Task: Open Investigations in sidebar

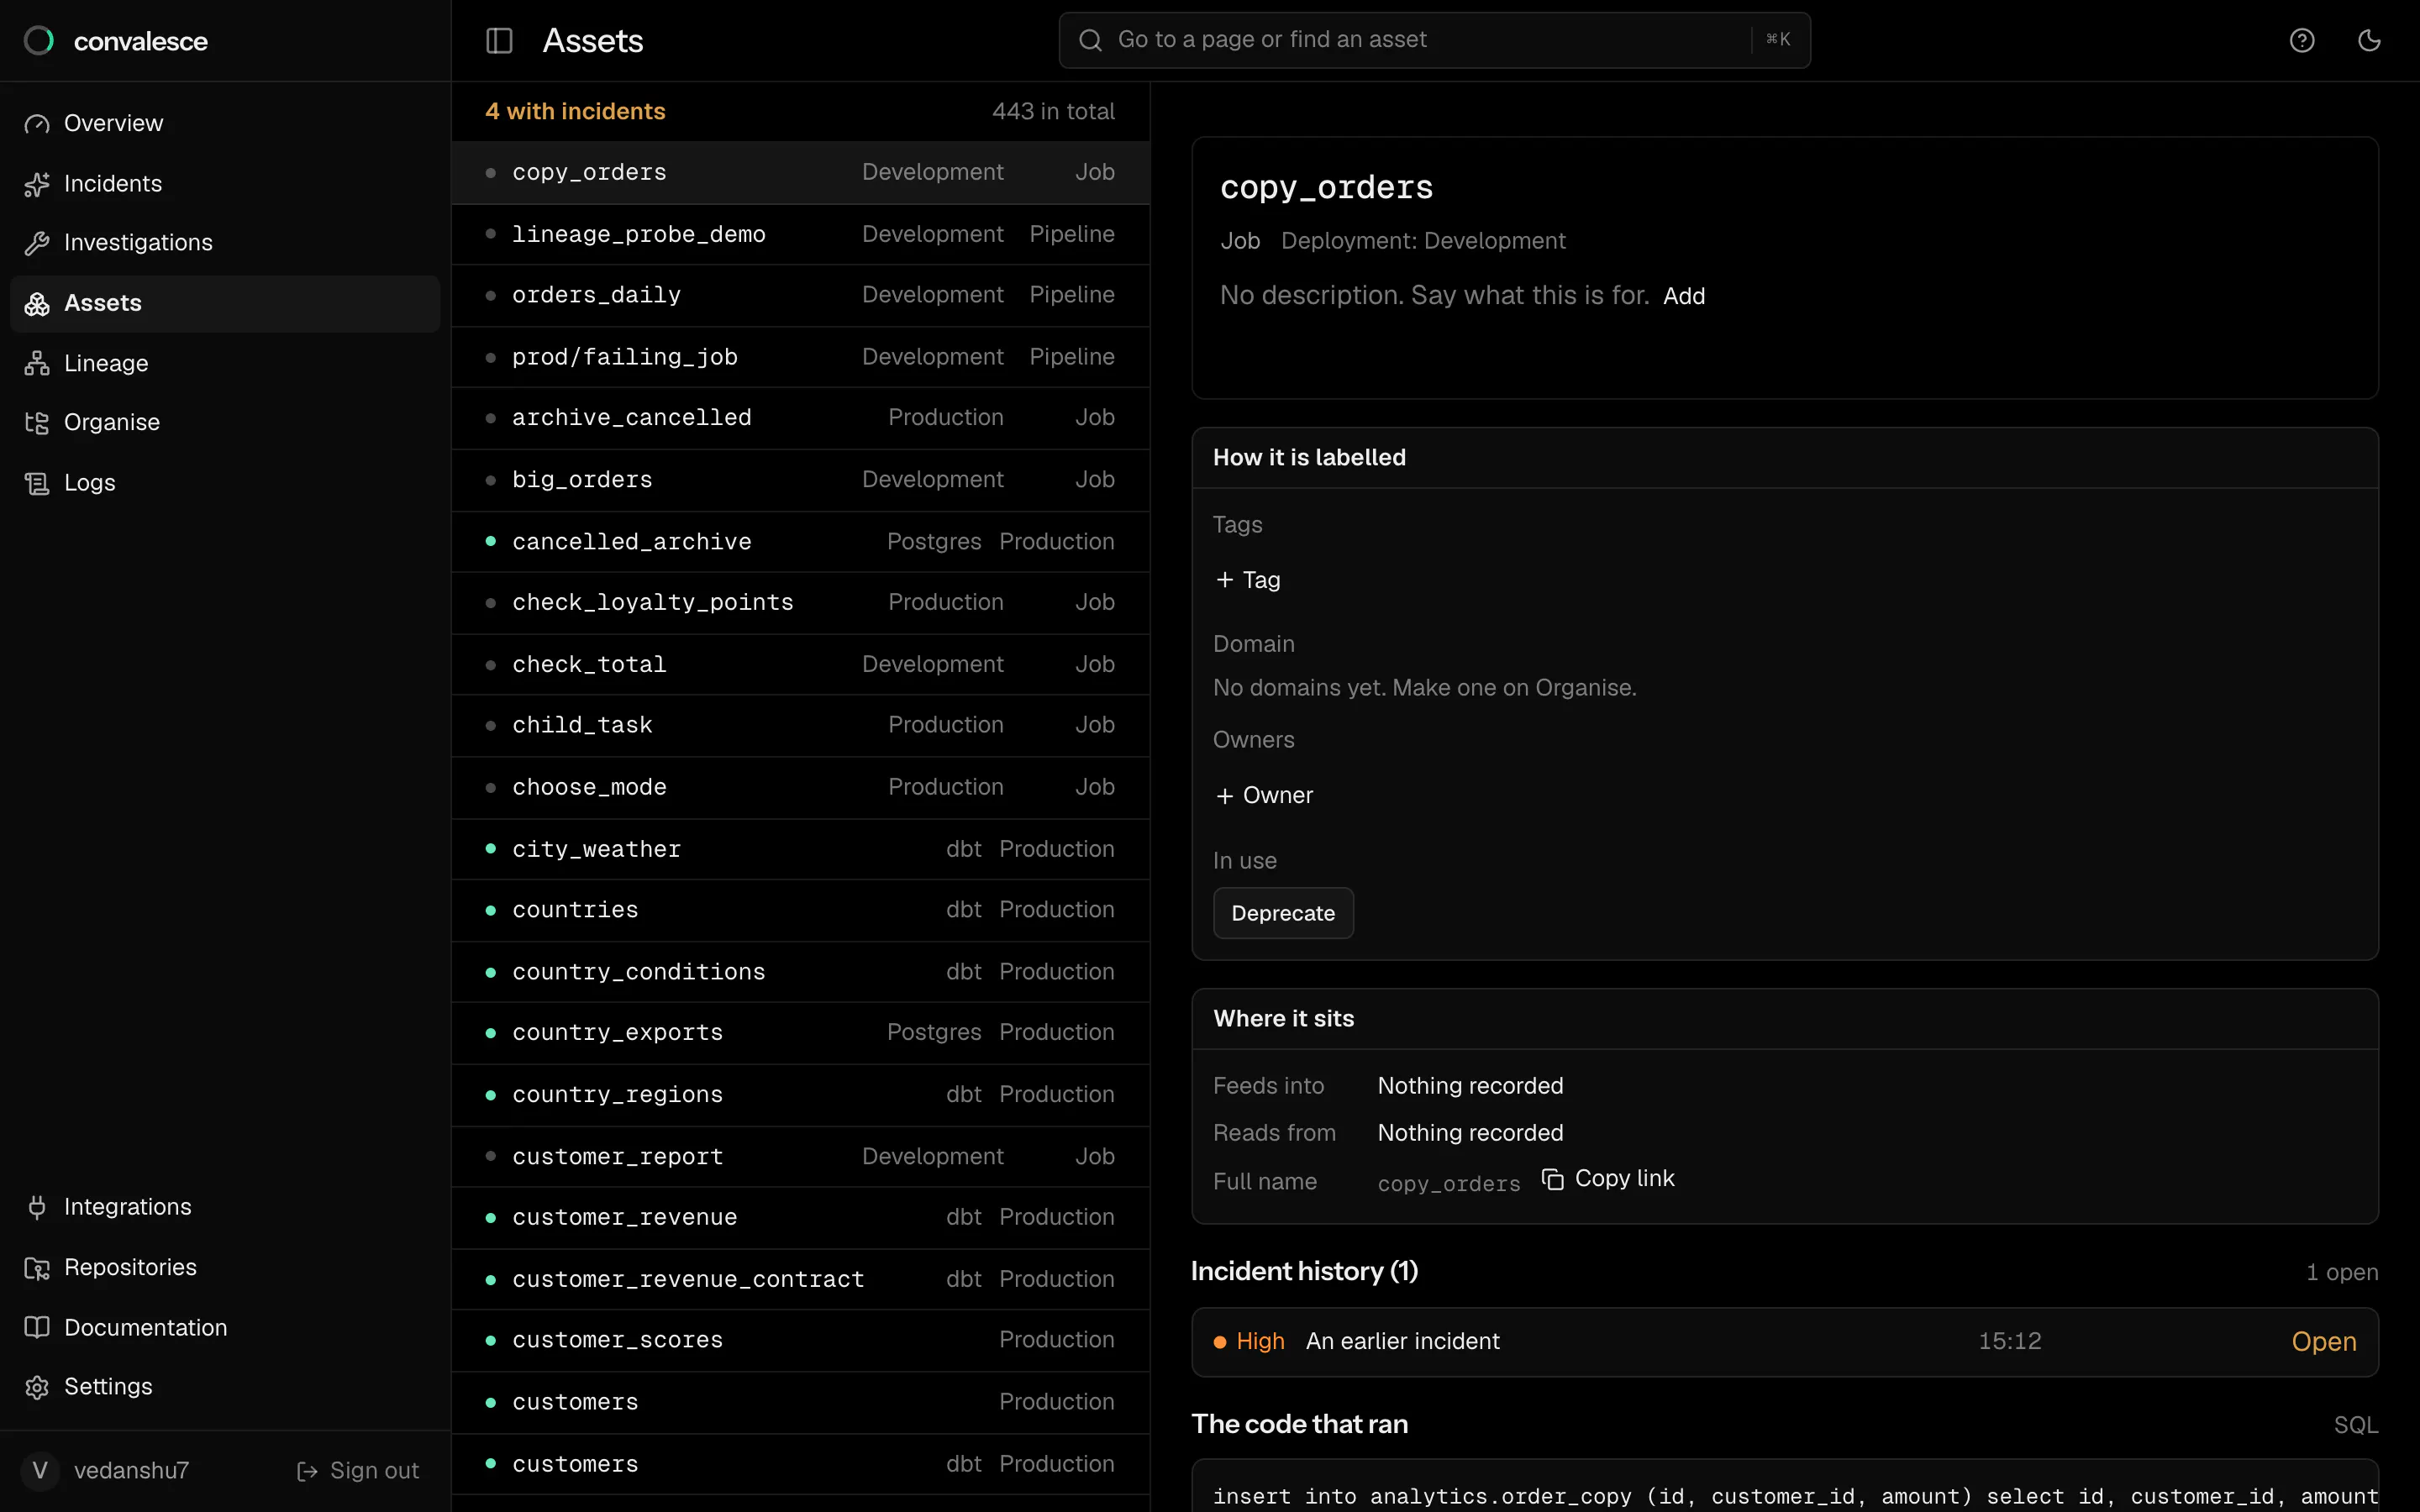Action: click(225, 243)
